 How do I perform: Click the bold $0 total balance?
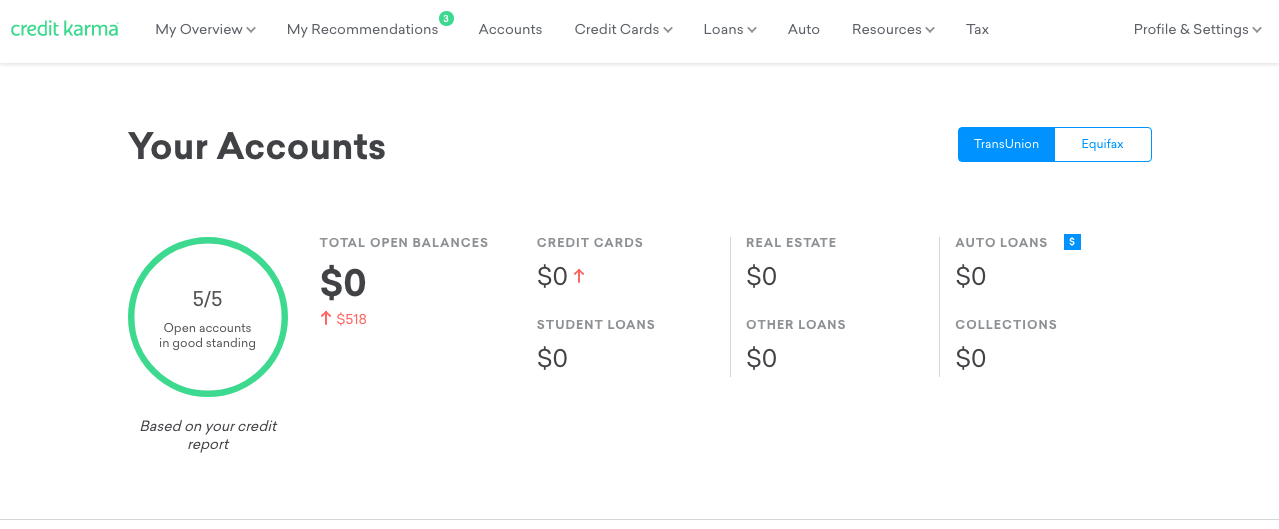tap(343, 283)
